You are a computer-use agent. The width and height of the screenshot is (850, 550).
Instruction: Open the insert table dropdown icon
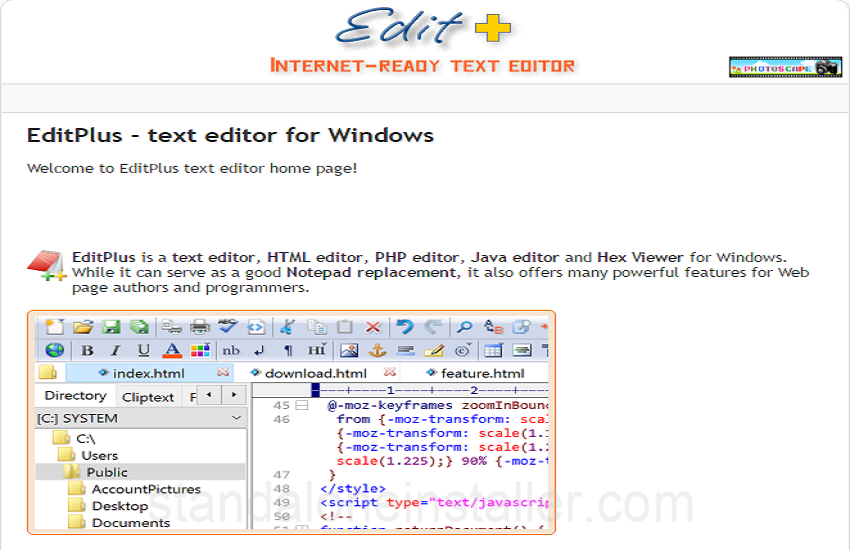tap(493, 351)
